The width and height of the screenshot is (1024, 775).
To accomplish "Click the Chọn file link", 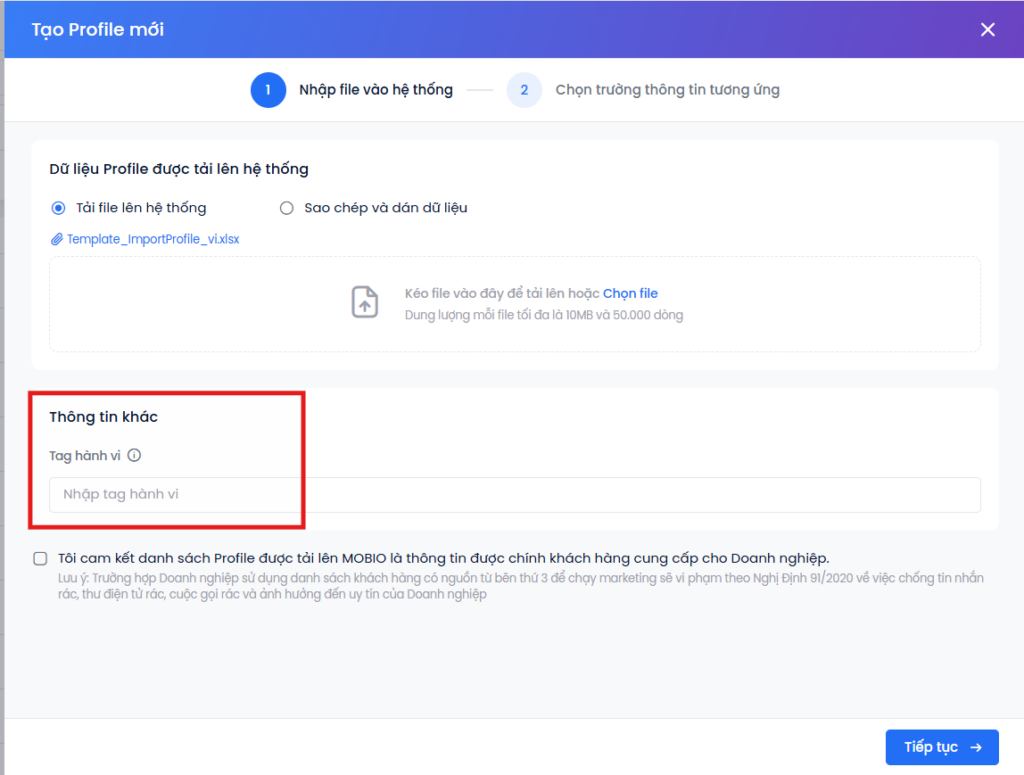I will click(x=630, y=293).
